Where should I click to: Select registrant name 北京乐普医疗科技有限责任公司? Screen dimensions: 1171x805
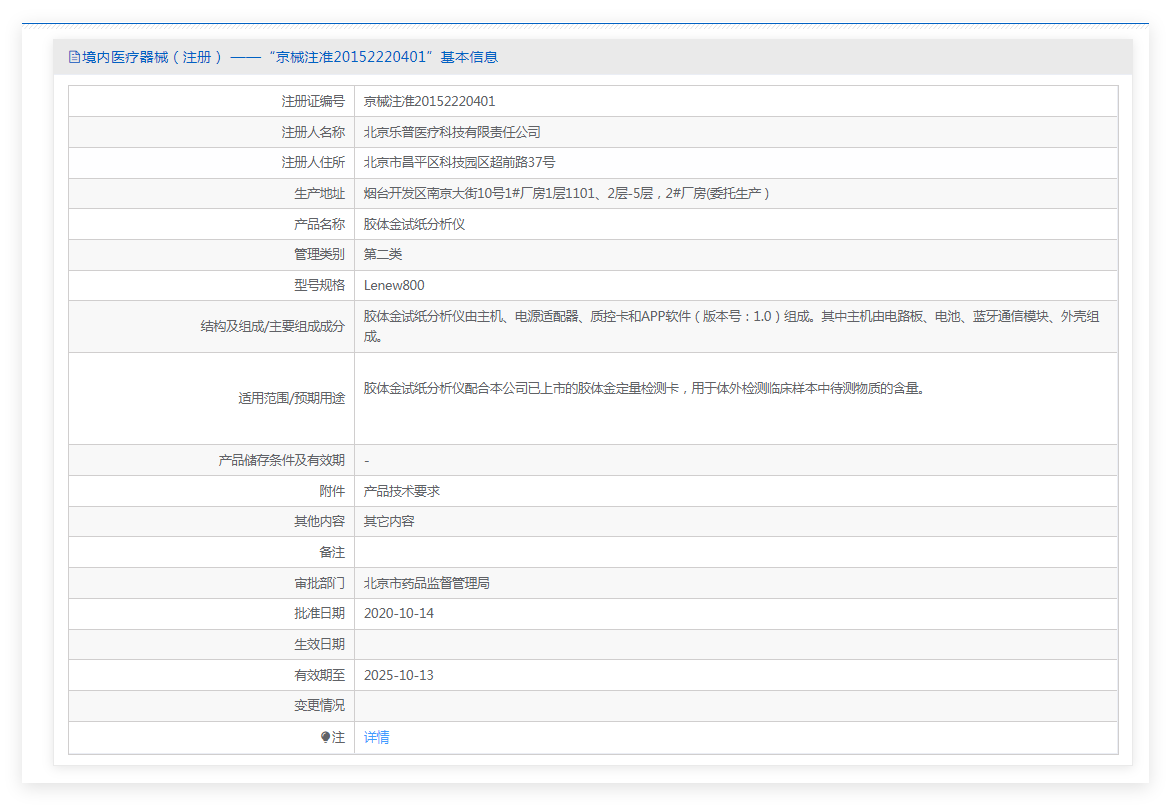point(452,131)
